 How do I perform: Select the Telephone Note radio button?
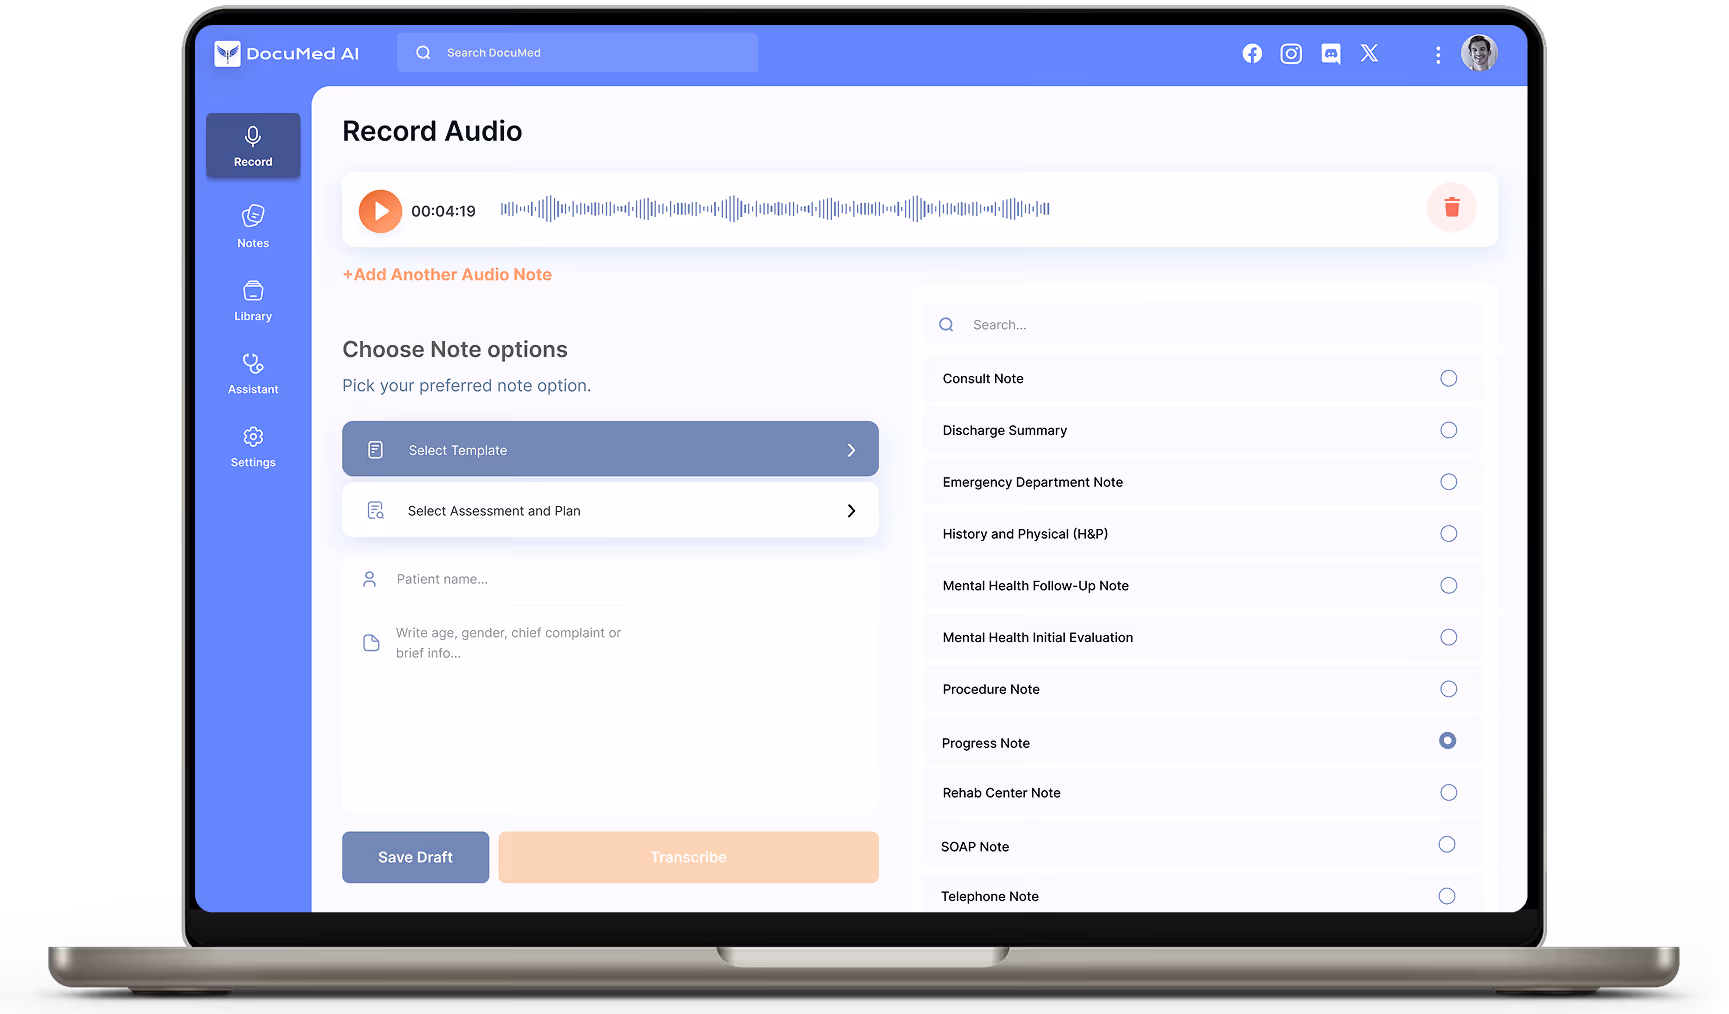[1447, 896]
